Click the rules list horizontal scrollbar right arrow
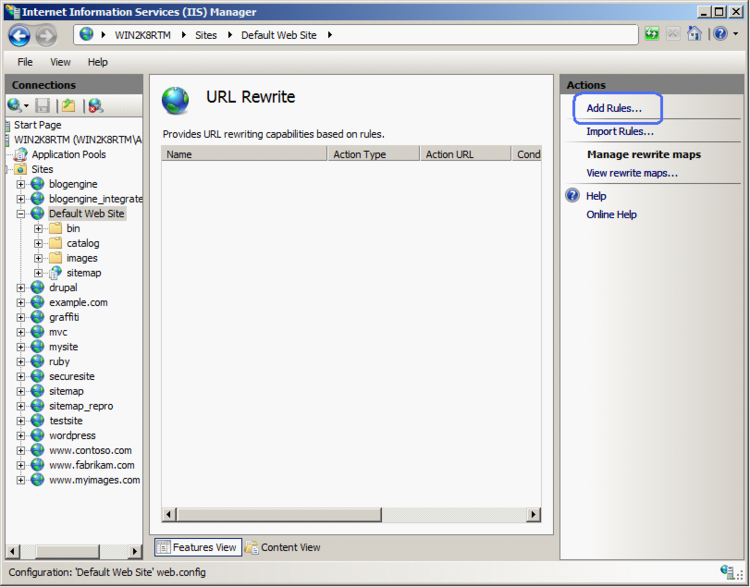 534,514
